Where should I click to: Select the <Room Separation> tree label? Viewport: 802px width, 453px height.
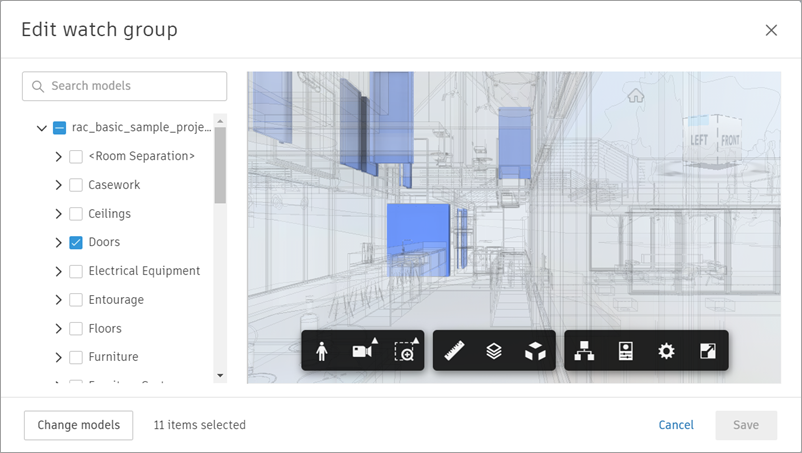pos(142,156)
